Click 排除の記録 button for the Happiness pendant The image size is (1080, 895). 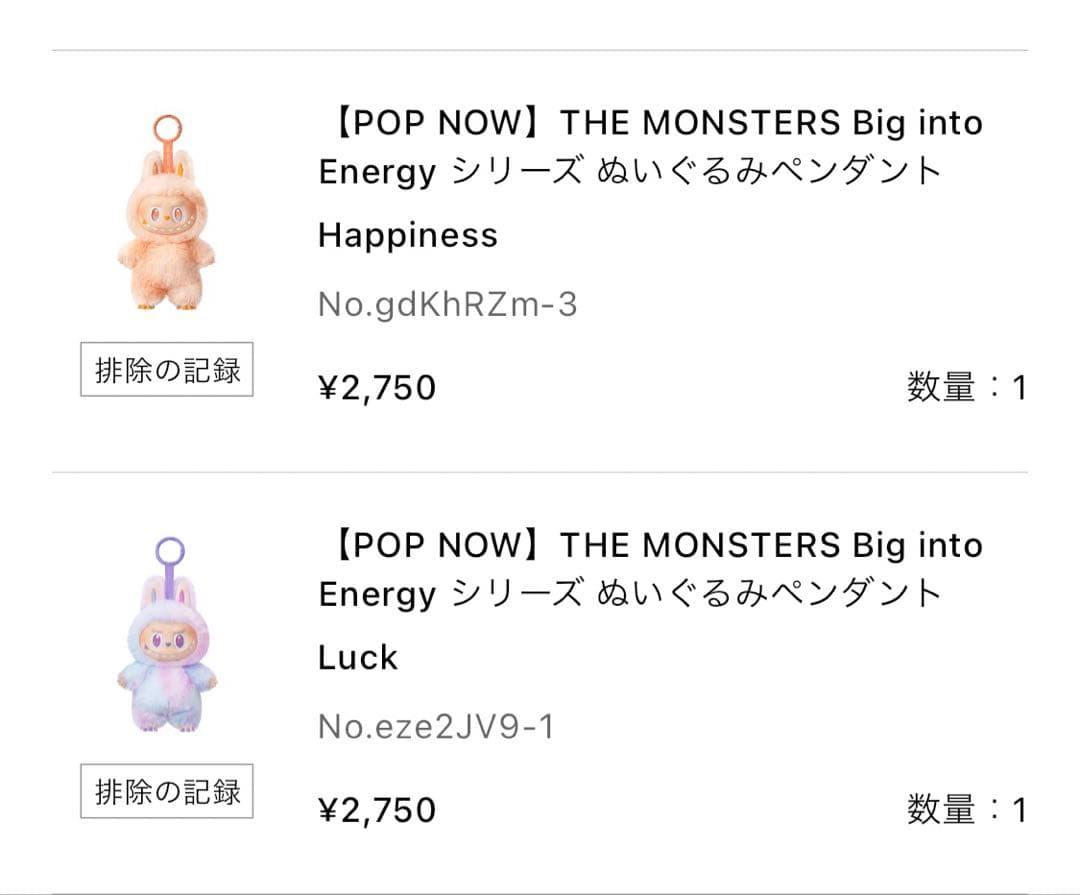pyautogui.click(x=166, y=370)
